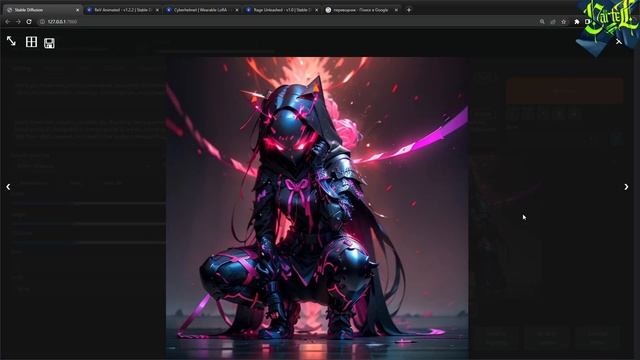The width and height of the screenshot is (640, 360).
Task: Close the Rage Unleashed tab
Action: pos(316,10)
